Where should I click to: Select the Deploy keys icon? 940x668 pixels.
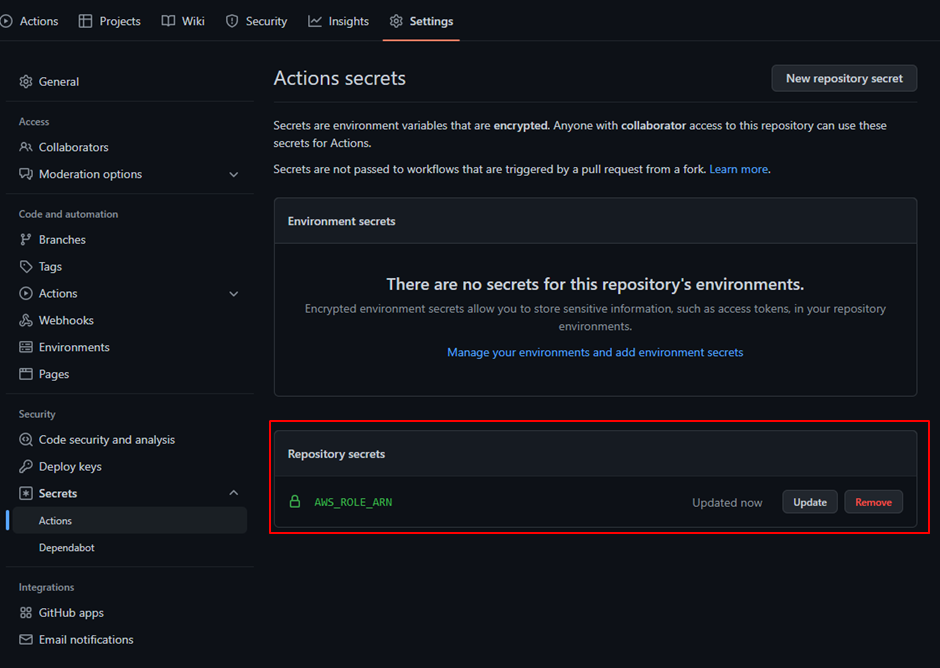pyautogui.click(x=24, y=466)
